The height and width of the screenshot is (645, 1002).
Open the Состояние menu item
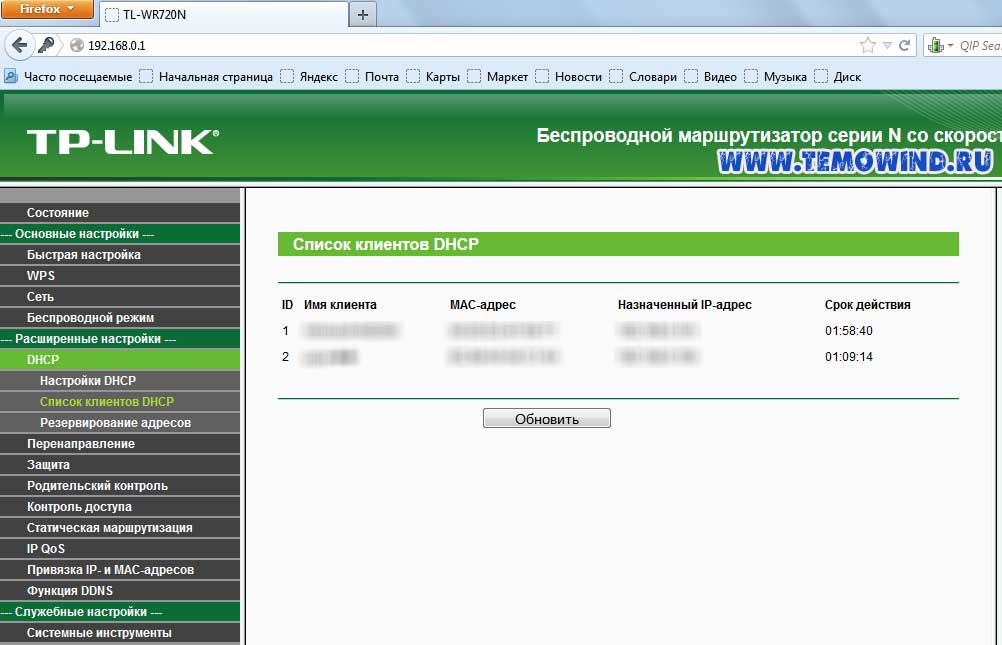[x=120, y=213]
